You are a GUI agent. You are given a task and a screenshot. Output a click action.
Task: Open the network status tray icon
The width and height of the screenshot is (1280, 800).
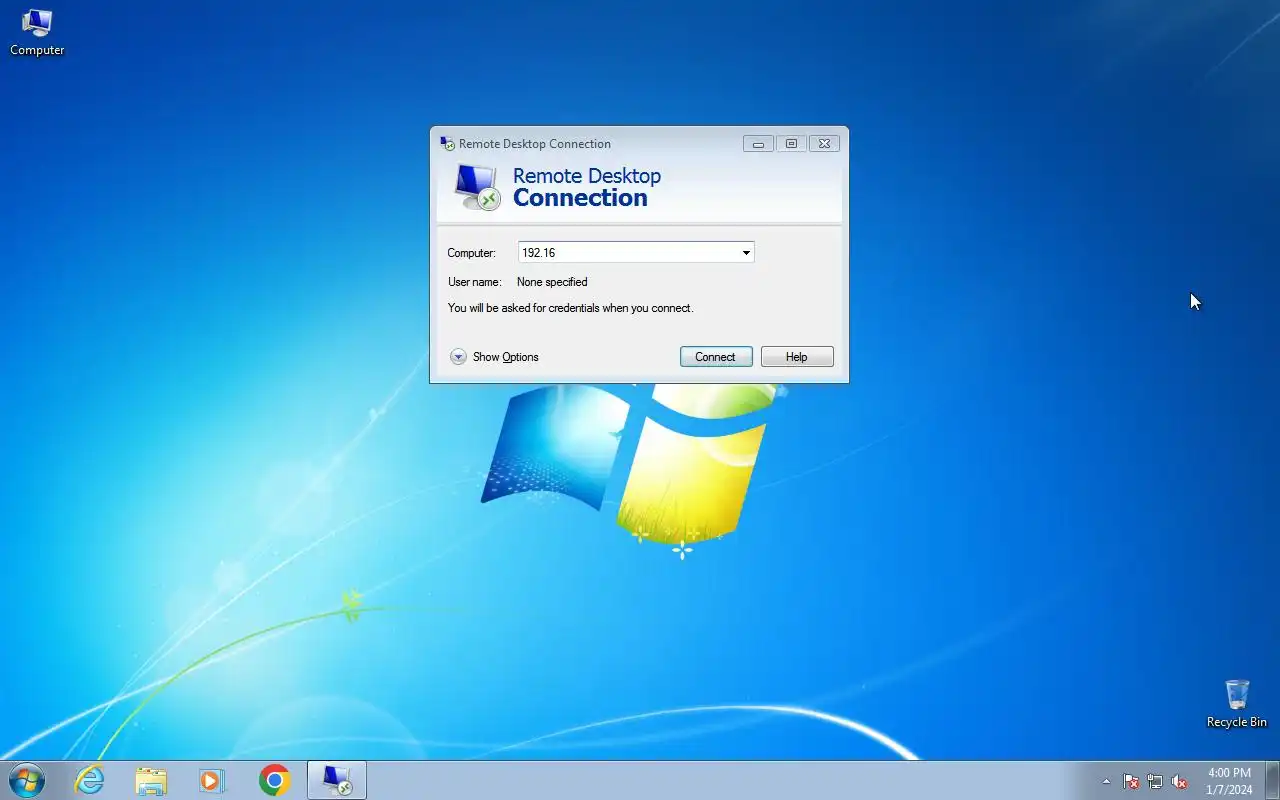[x=1155, y=782]
